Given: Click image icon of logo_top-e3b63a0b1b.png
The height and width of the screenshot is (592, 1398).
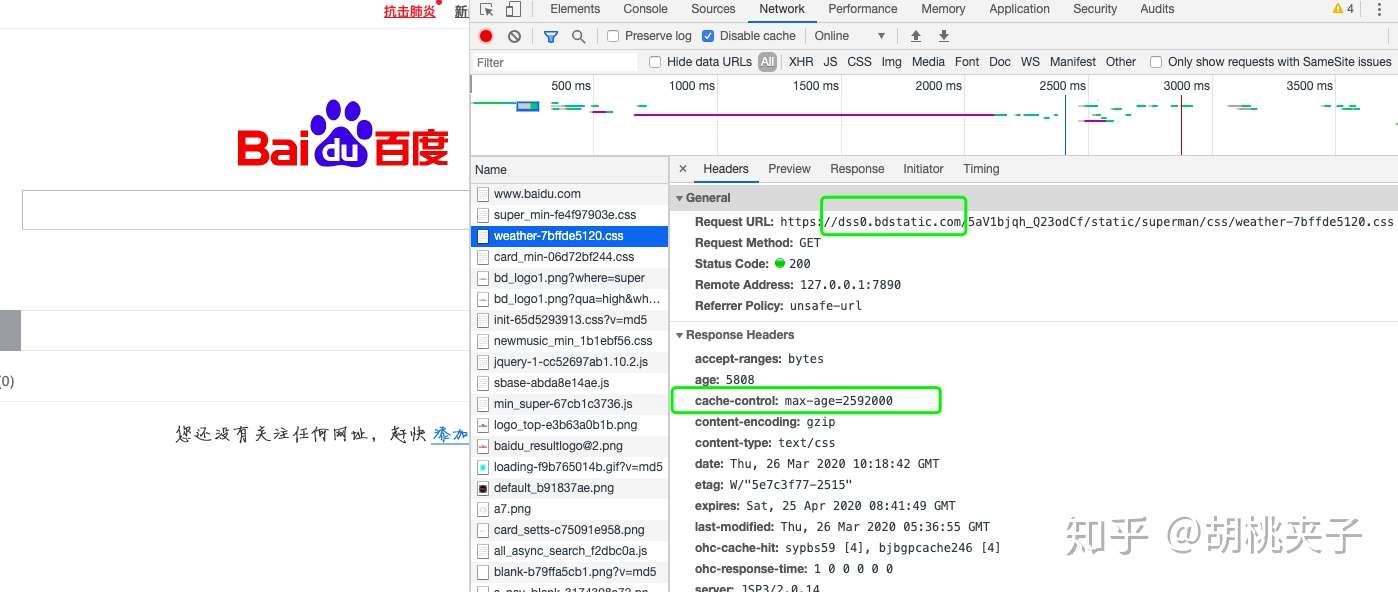Looking at the screenshot, I should [x=483, y=425].
